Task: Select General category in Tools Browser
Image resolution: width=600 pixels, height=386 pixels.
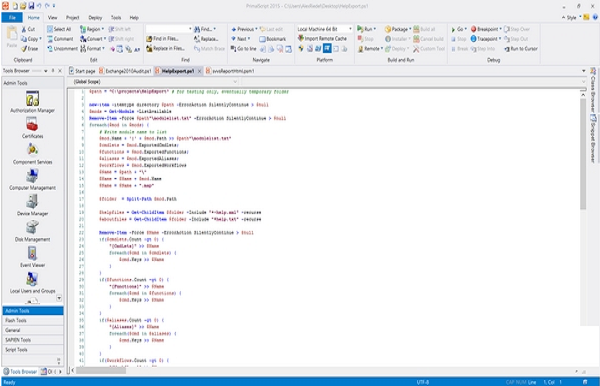Action: coord(33,330)
